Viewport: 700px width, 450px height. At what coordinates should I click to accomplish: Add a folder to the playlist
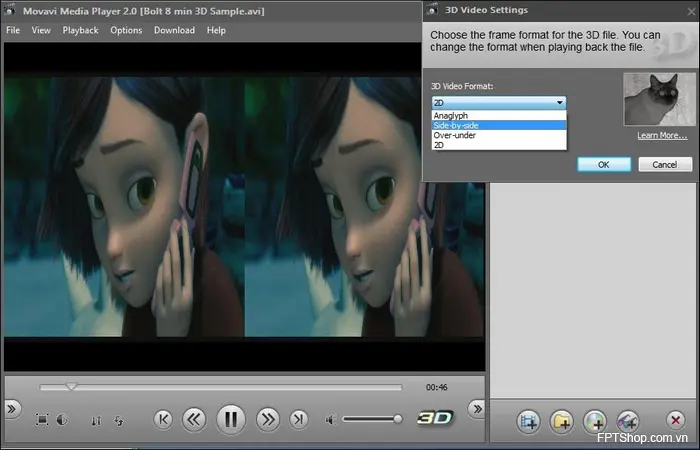click(562, 421)
